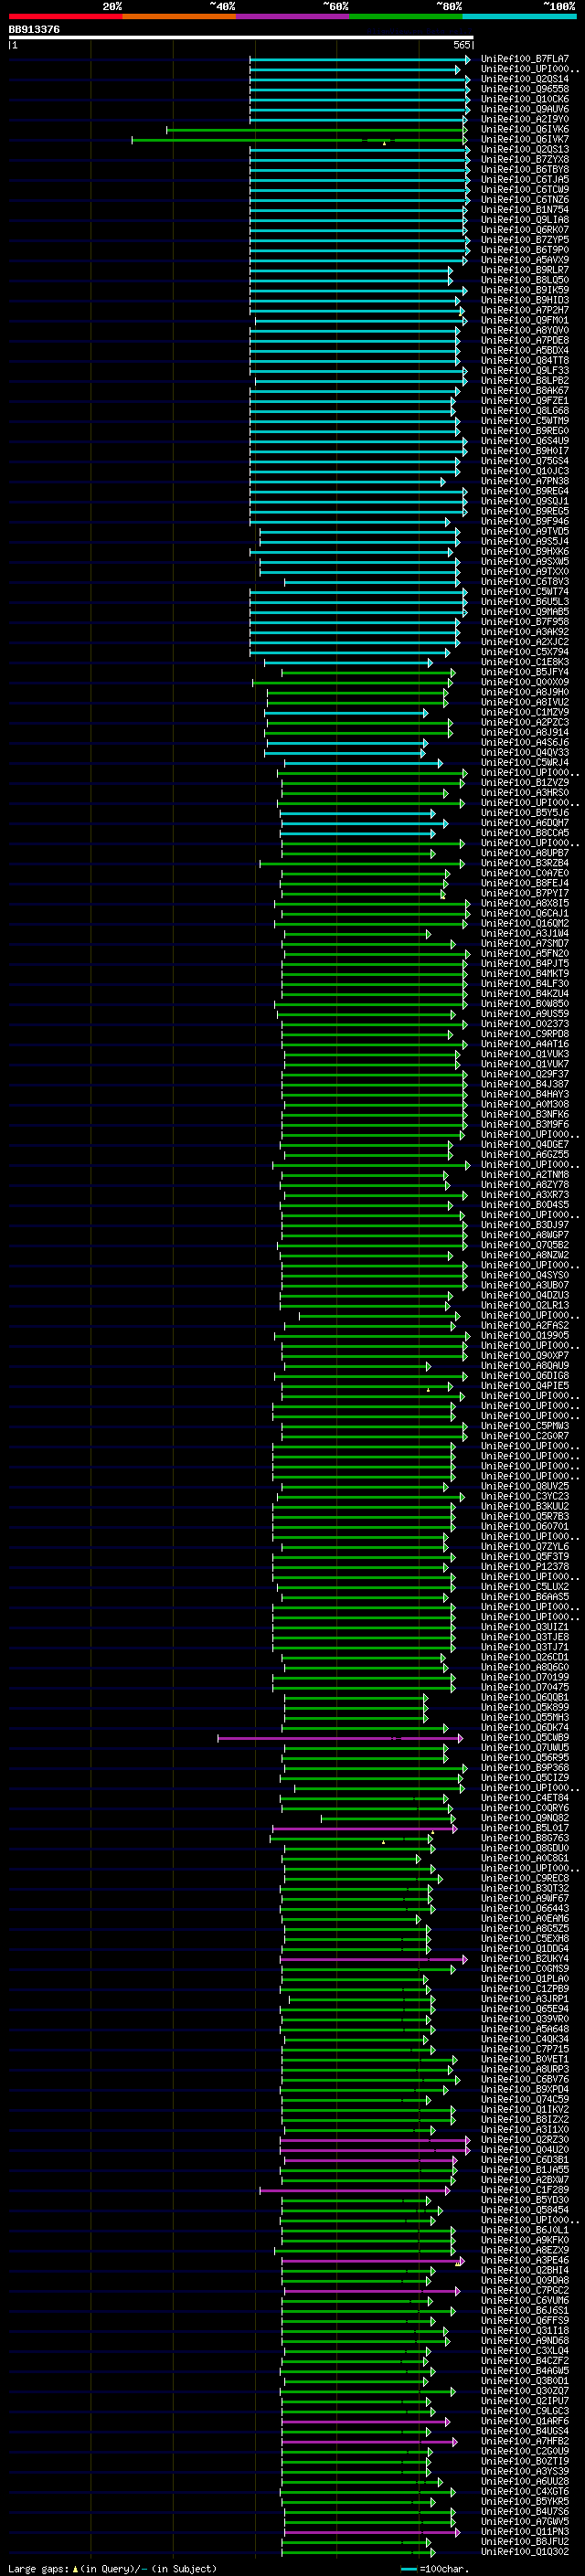Select the label UniRef100_A3XR73

click(524, 1195)
